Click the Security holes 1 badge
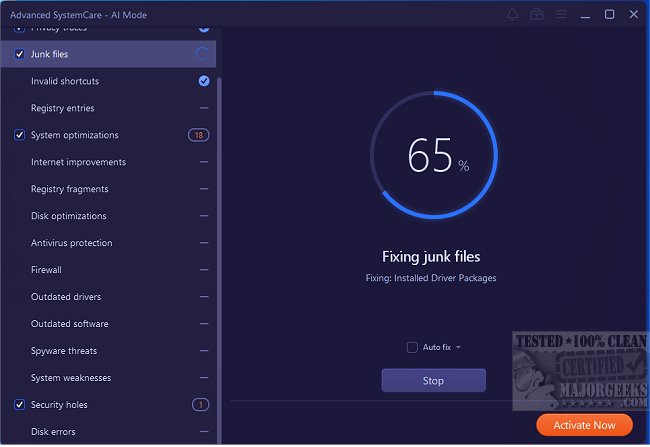 pyautogui.click(x=201, y=405)
